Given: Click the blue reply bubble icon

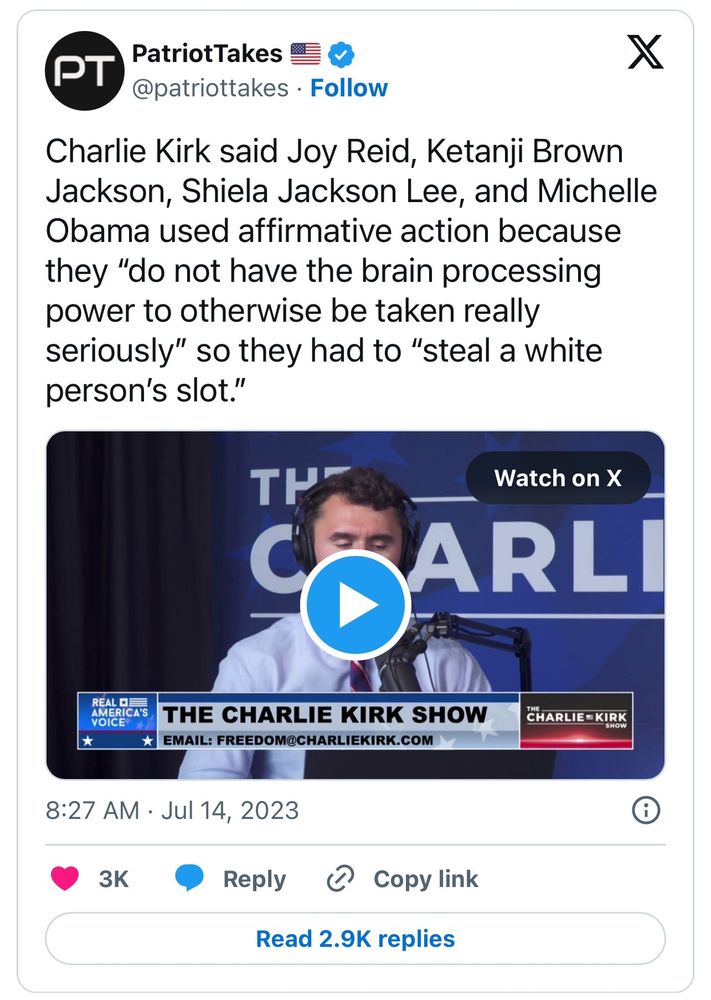Looking at the screenshot, I should [189, 878].
